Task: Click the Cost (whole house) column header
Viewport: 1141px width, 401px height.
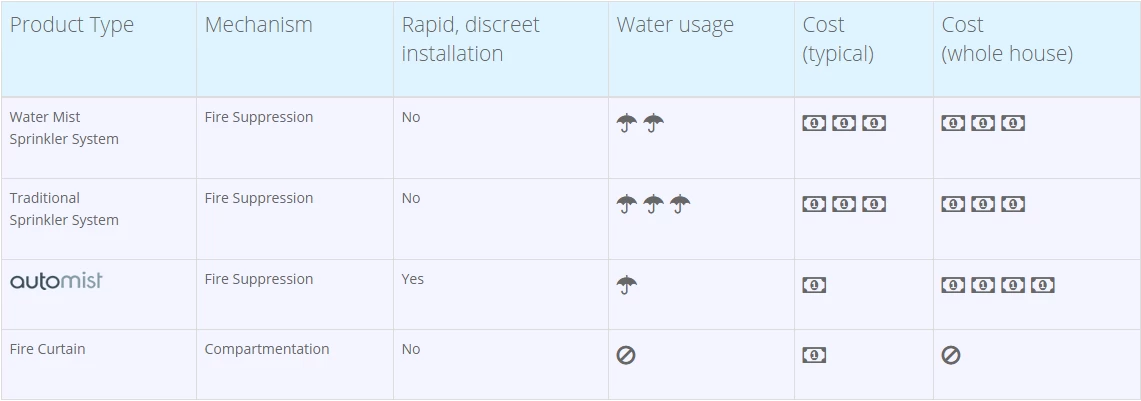Action: 1007,39
